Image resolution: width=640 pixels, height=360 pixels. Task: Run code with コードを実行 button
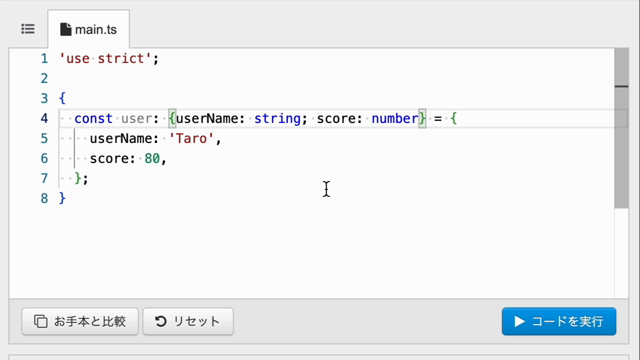[559, 322]
